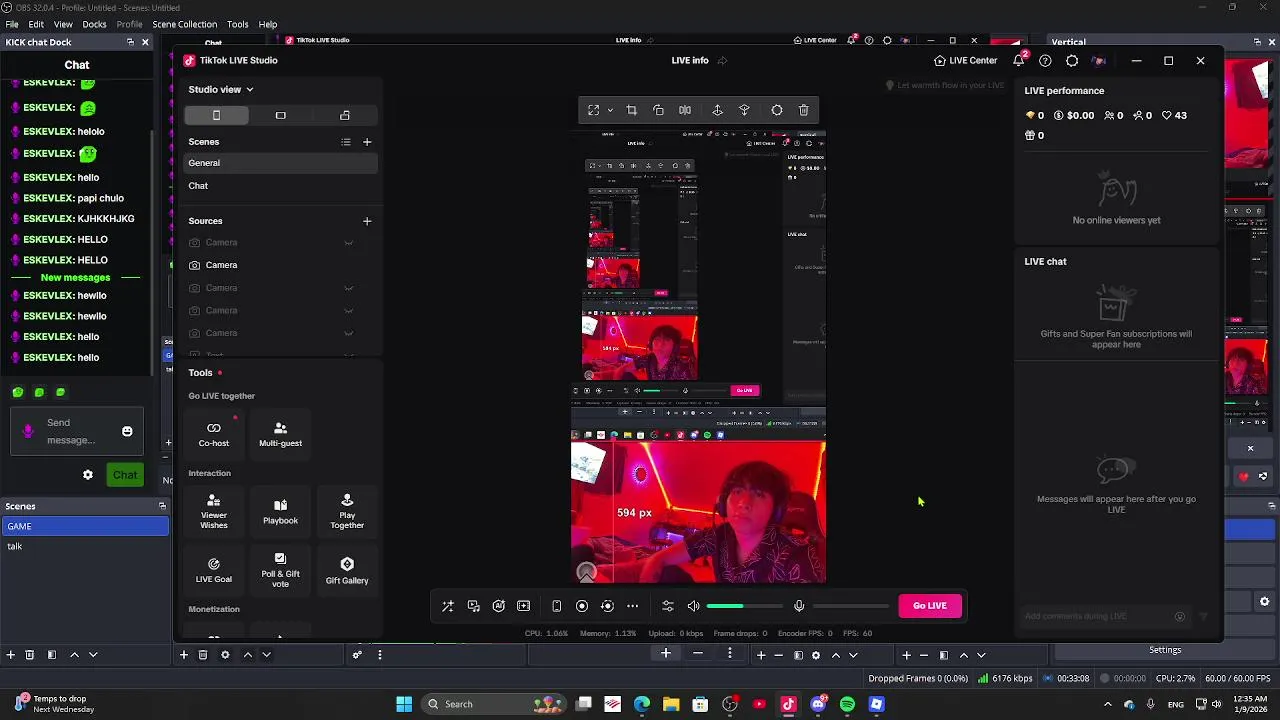The width and height of the screenshot is (1280, 720).
Task: Click the rotate source icon
Action: click(658, 110)
